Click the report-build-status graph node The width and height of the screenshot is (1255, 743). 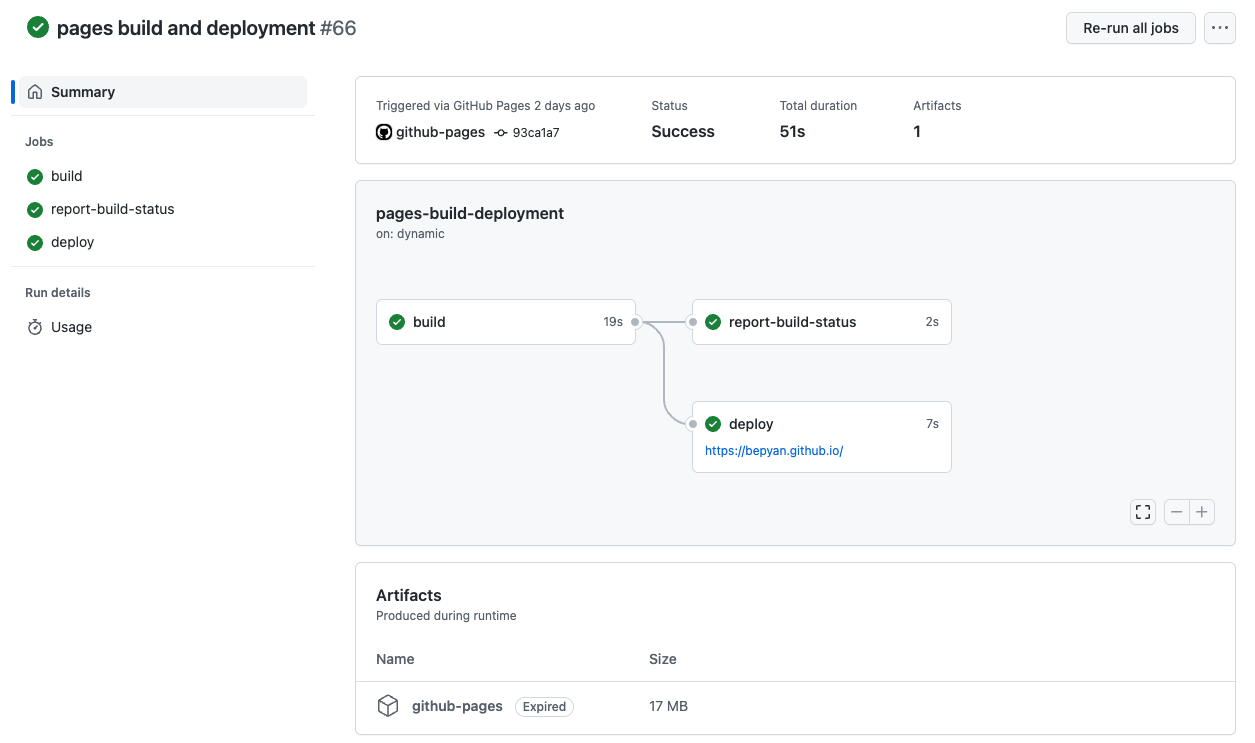822,322
